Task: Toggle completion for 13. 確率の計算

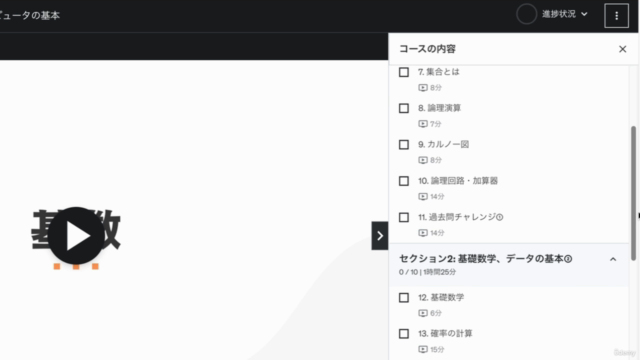Action: pos(404,333)
